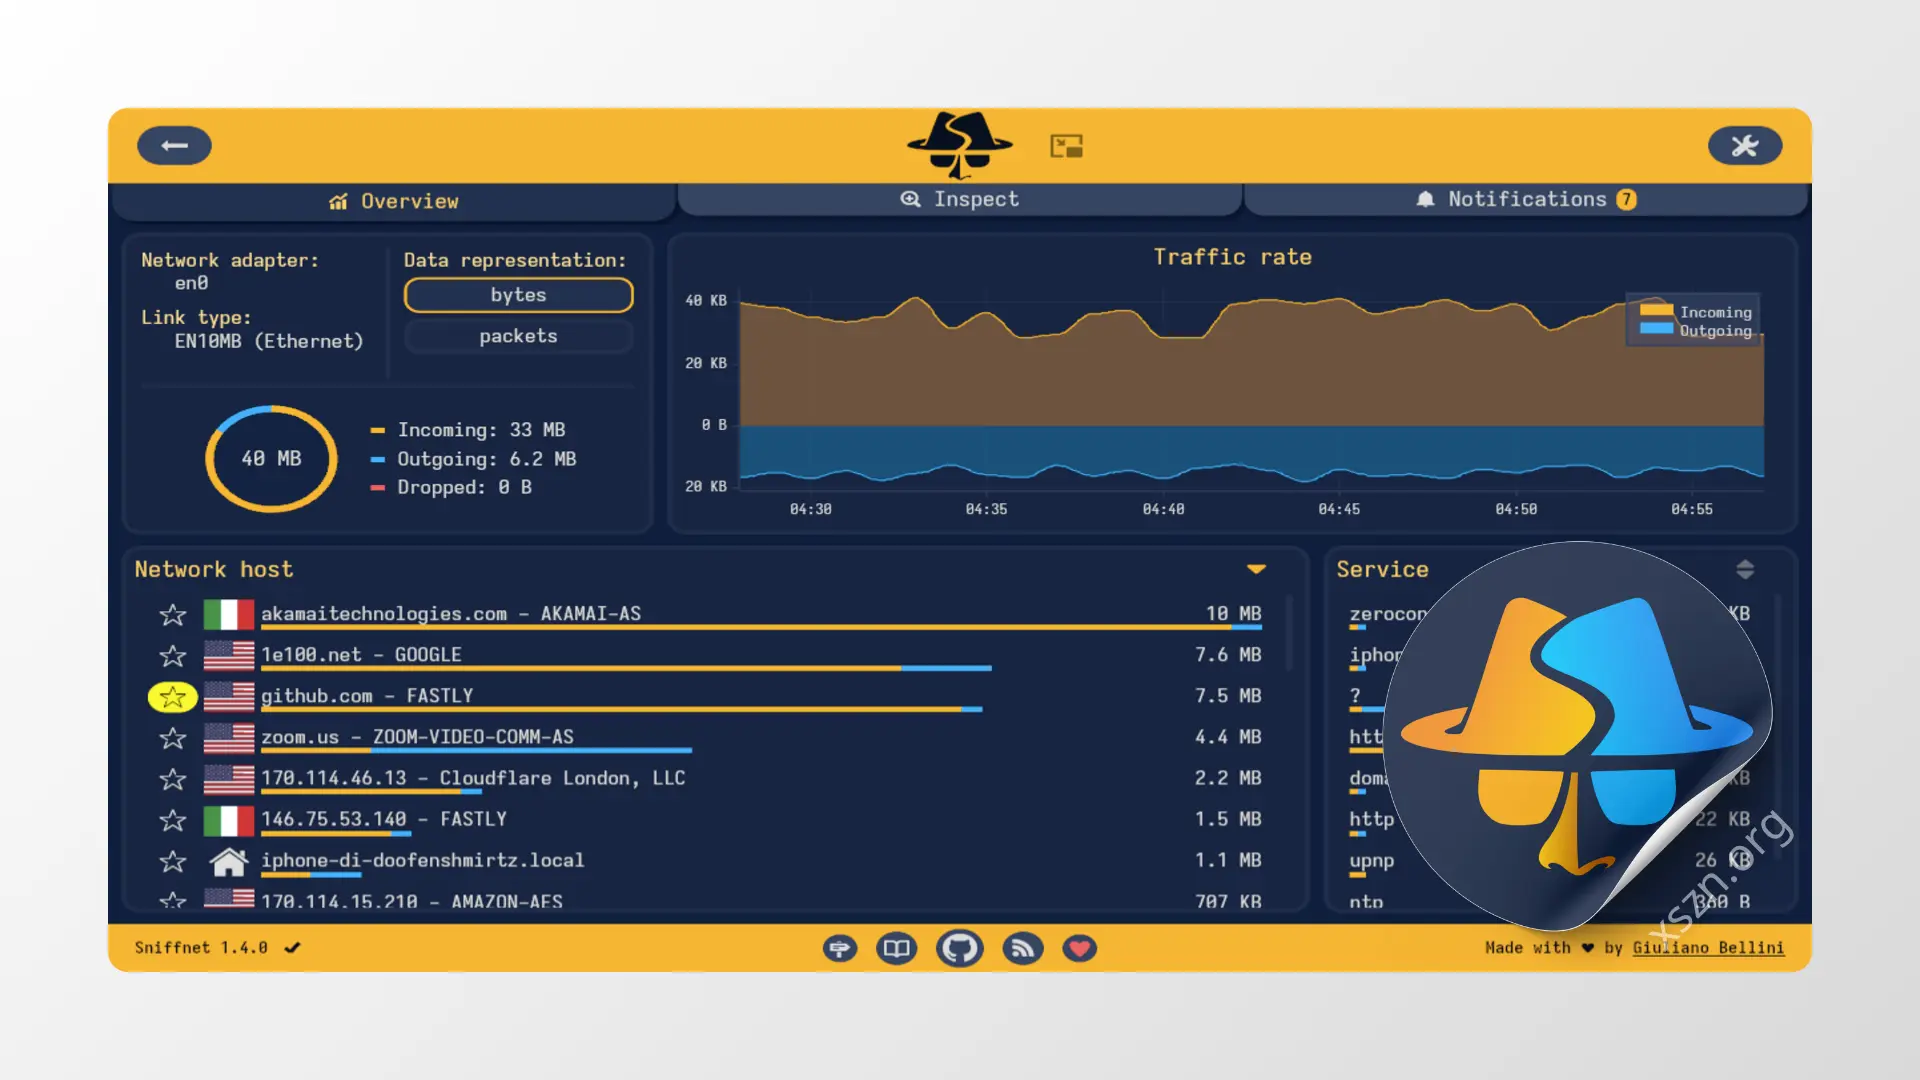This screenshot has width=1920, height=1080.
Task: Click Italy flag of akamaitechnologies.com row
Action: pyautogui.click(x=228, y=614)
